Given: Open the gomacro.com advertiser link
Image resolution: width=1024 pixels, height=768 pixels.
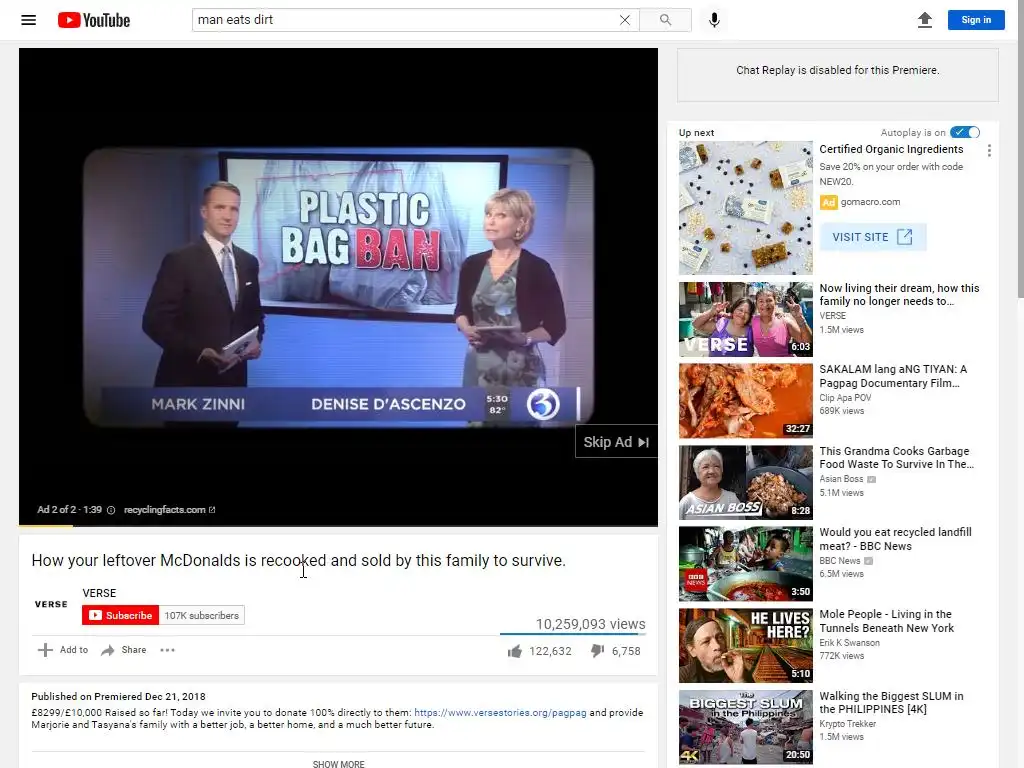Looking at the screenshot, I should [x=871, y=202].
